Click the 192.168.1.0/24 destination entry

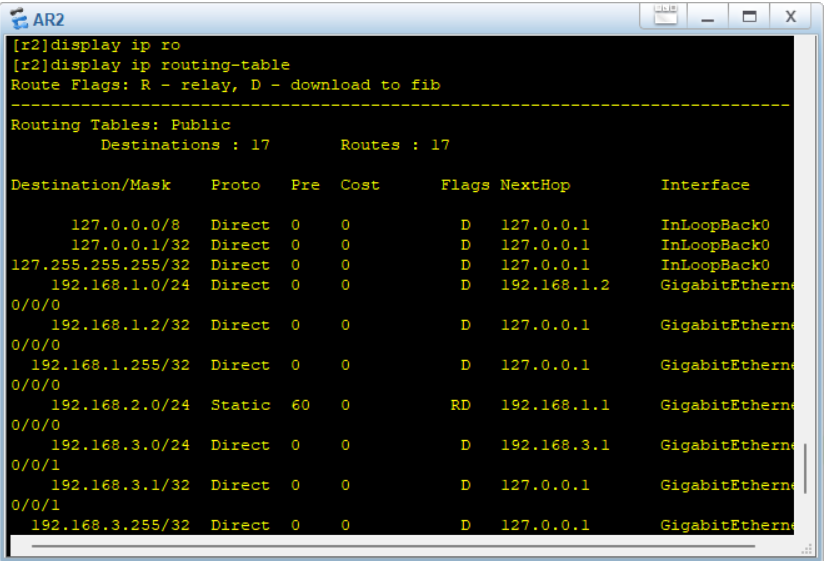(x=120, y=285)
